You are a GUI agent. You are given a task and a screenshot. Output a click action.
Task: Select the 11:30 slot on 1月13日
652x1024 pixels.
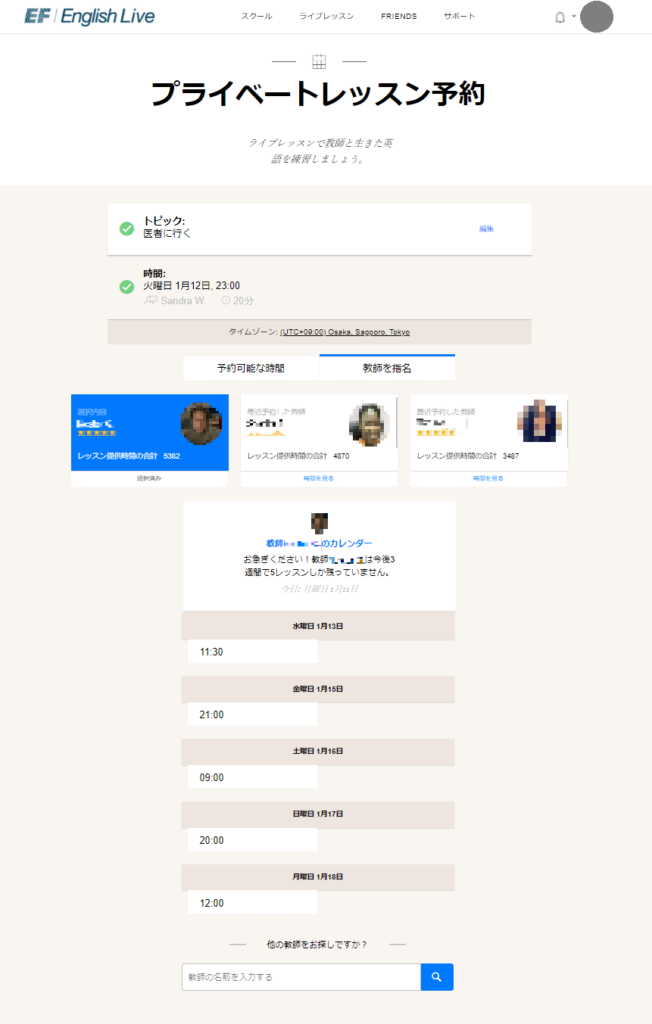252,652
